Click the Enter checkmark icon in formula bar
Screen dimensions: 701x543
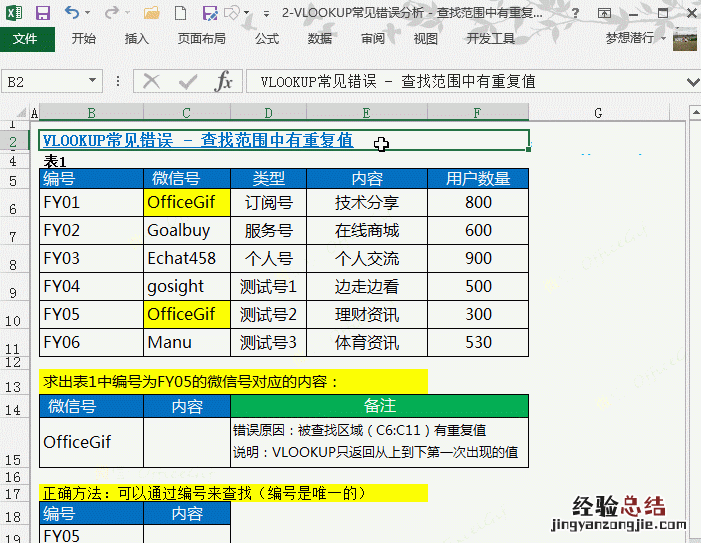coord(187,81)
